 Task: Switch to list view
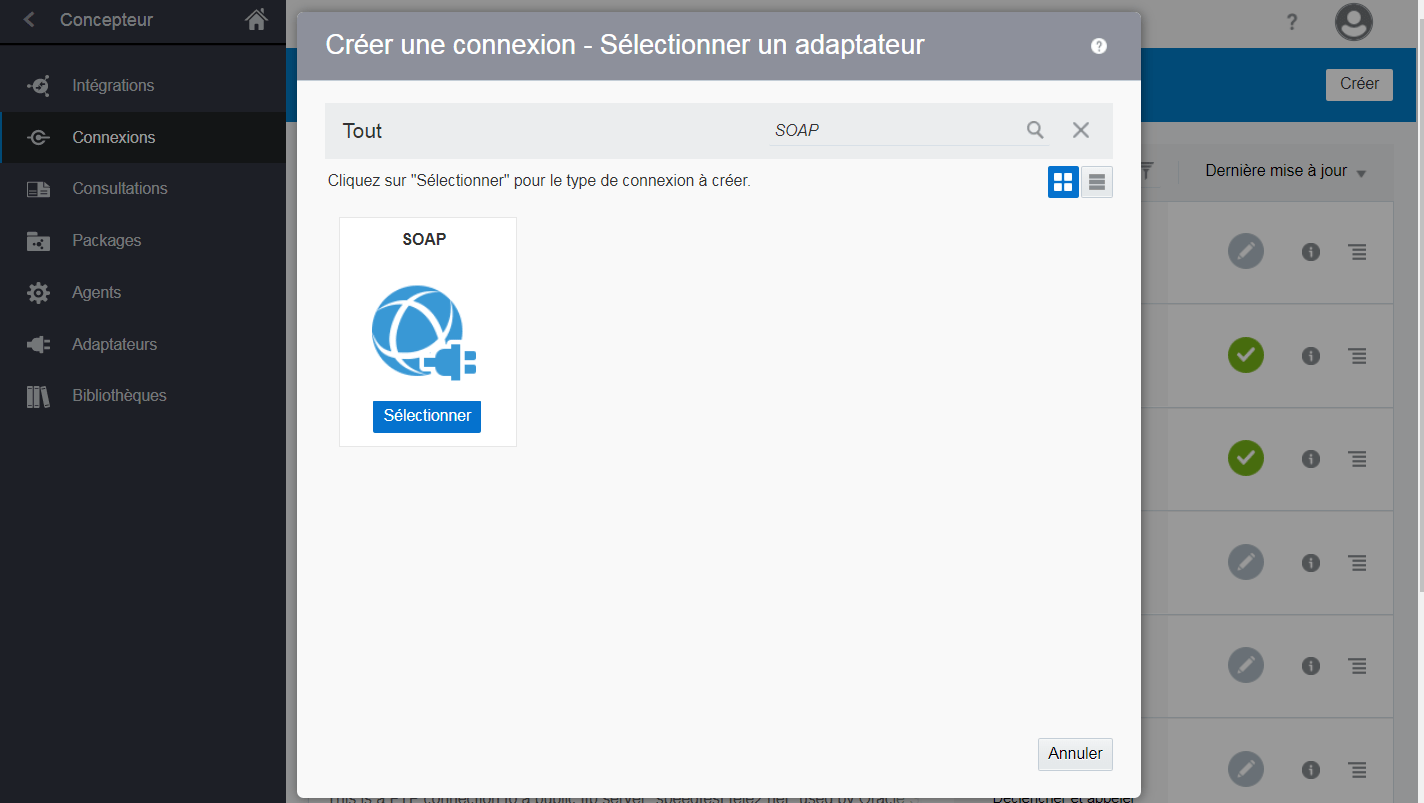click(x=1097, y=182)
